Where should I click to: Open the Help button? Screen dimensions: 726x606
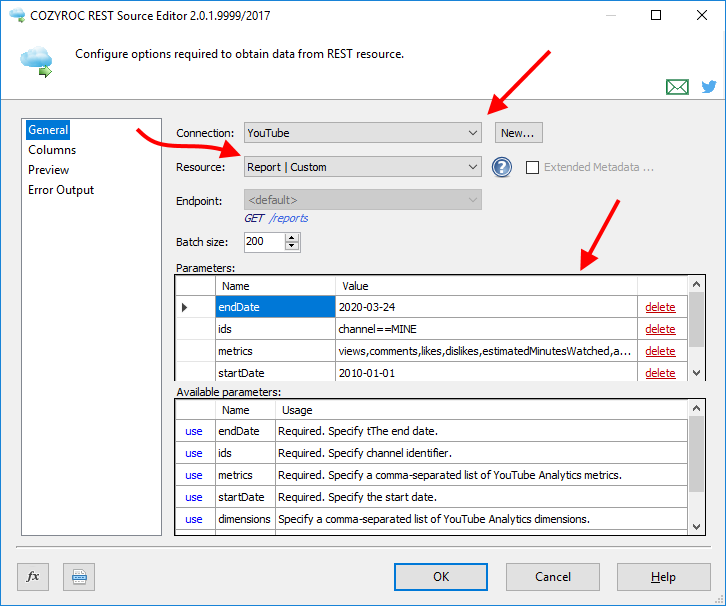[663, 577]
